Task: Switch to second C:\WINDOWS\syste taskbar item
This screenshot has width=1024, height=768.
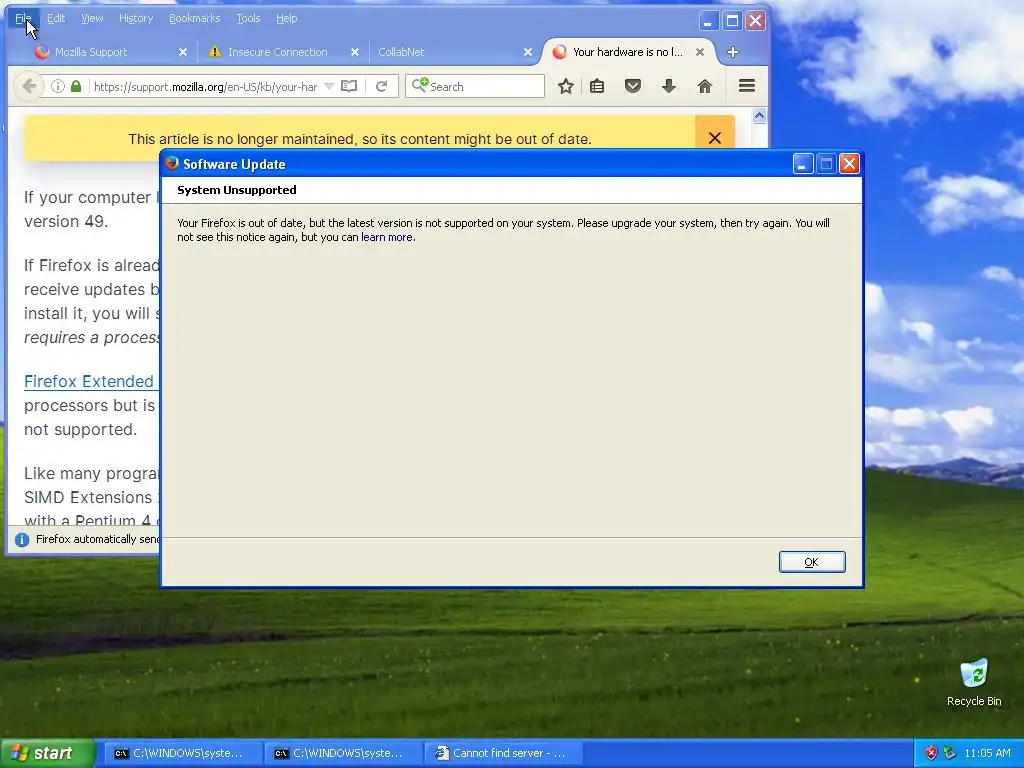Action: pos(342,753)
